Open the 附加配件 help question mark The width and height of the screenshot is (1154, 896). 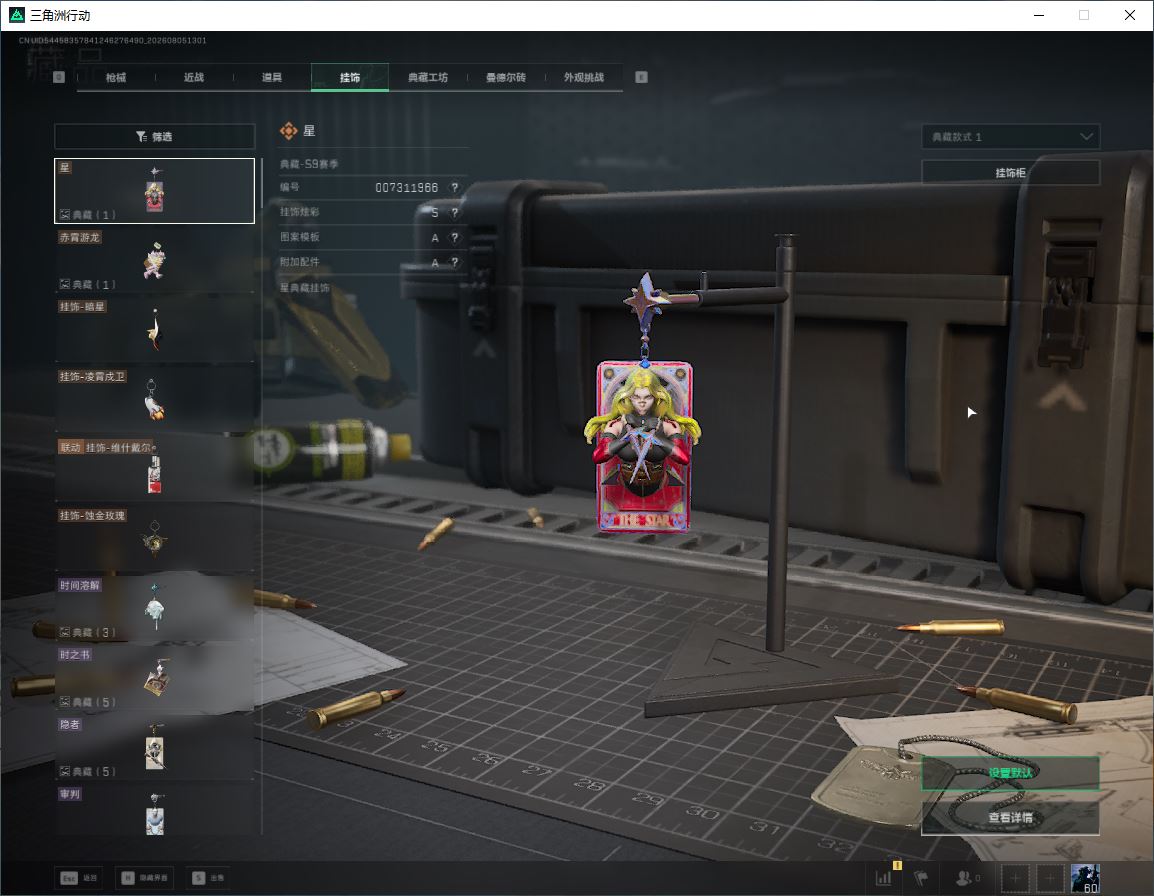(x=455, y=262)
